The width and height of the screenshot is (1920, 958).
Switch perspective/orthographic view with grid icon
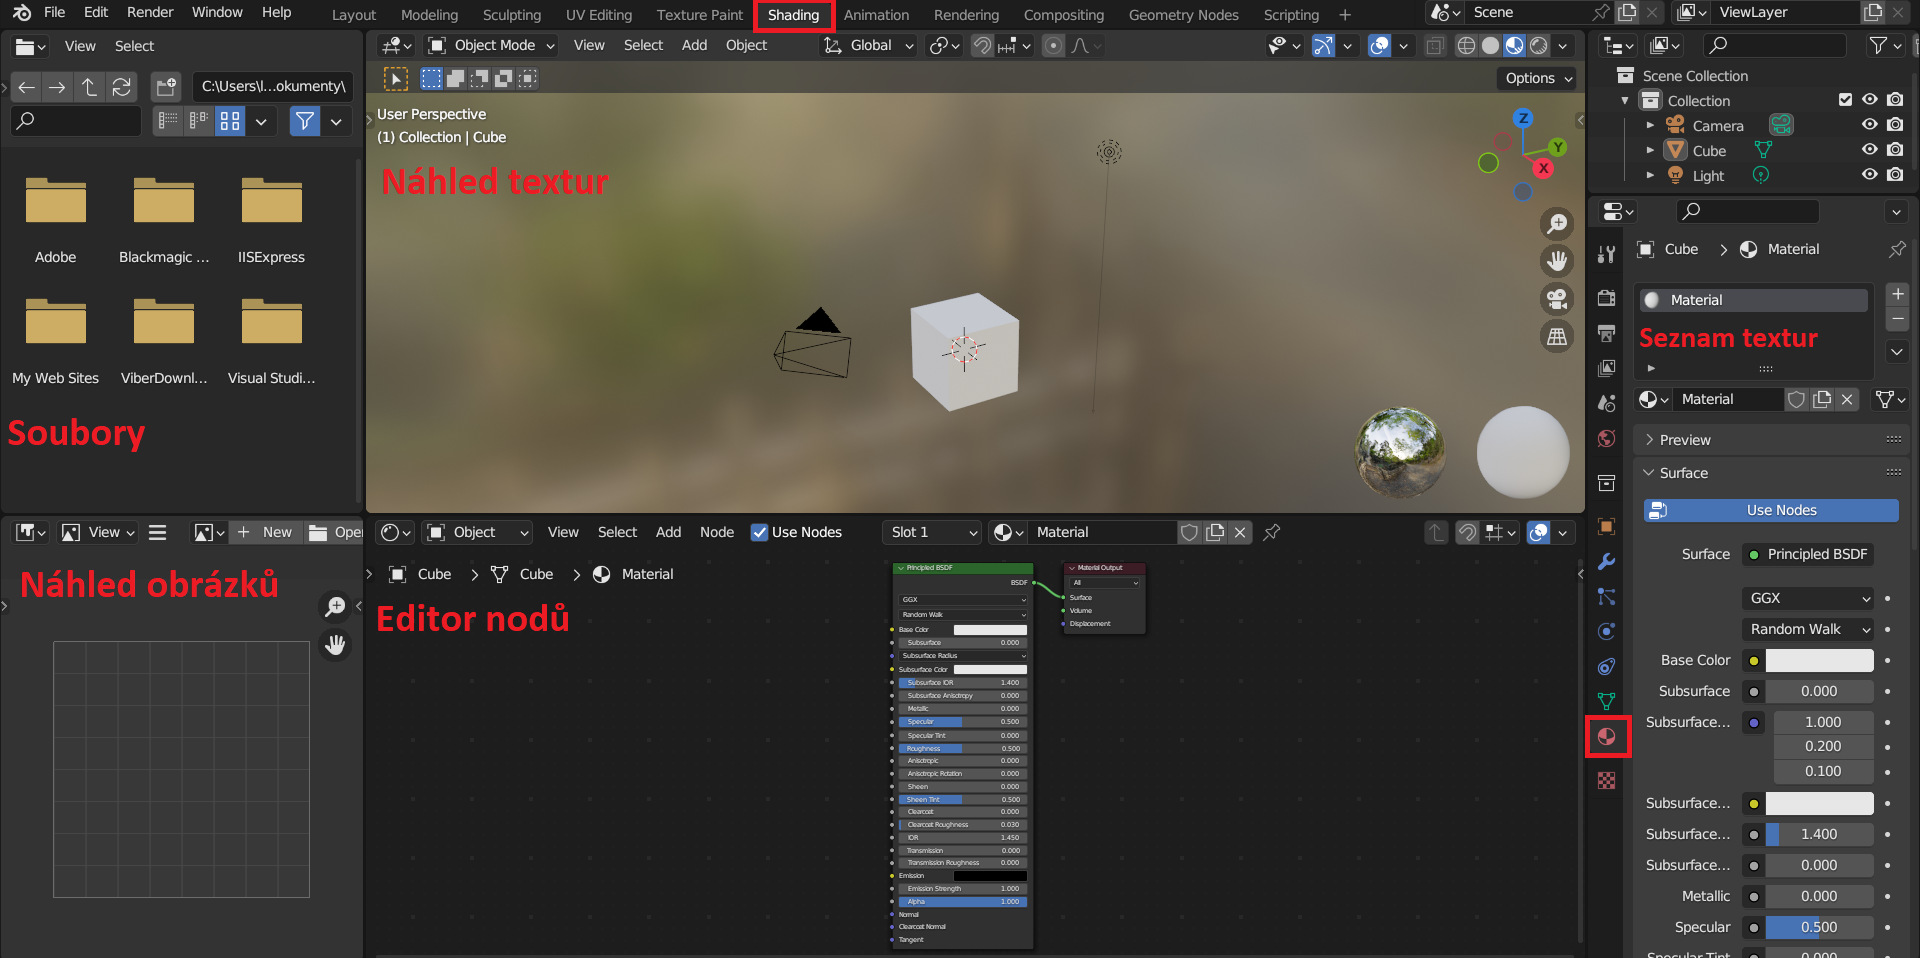tap(1557, 337)
